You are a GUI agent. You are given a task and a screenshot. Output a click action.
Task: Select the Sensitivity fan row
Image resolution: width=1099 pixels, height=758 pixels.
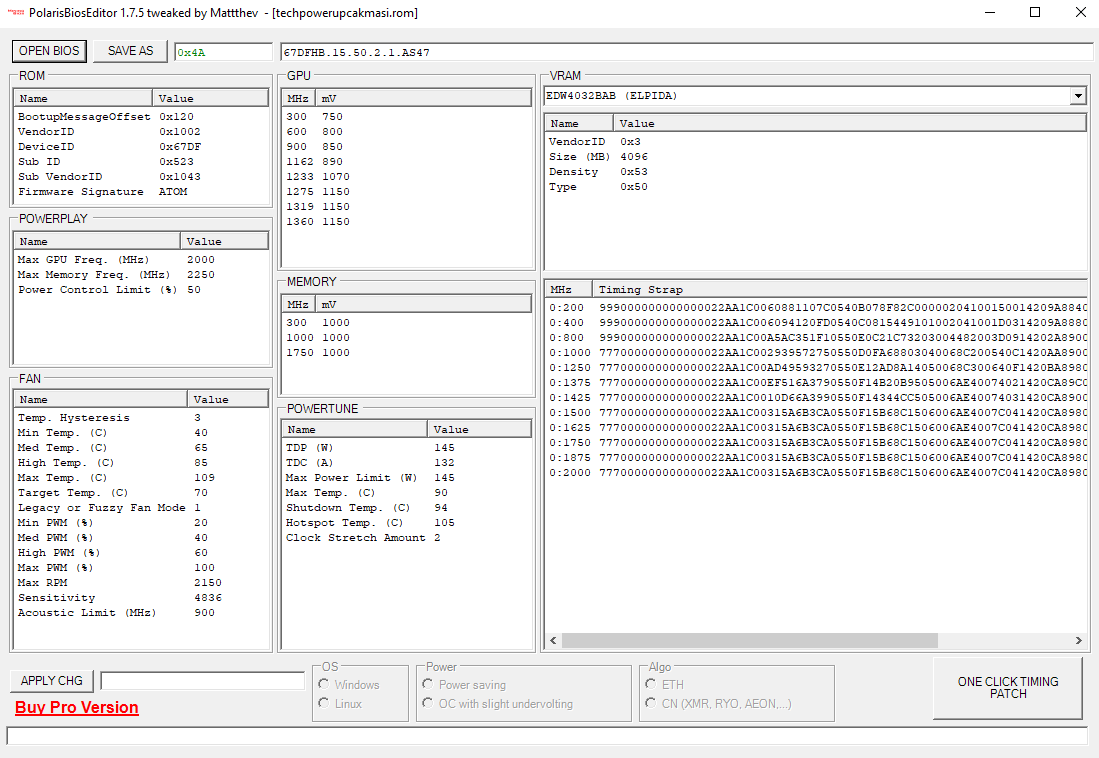click(141, 598)
